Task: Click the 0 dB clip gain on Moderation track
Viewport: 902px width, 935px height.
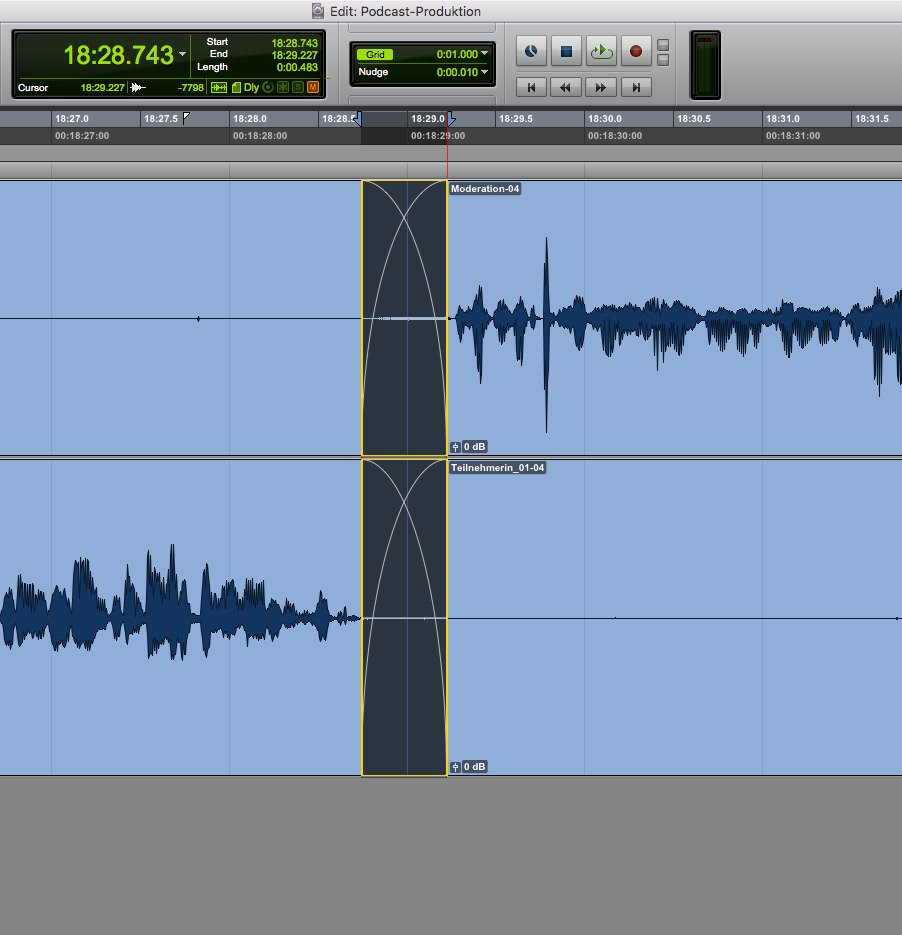Action: click(474, 447)
